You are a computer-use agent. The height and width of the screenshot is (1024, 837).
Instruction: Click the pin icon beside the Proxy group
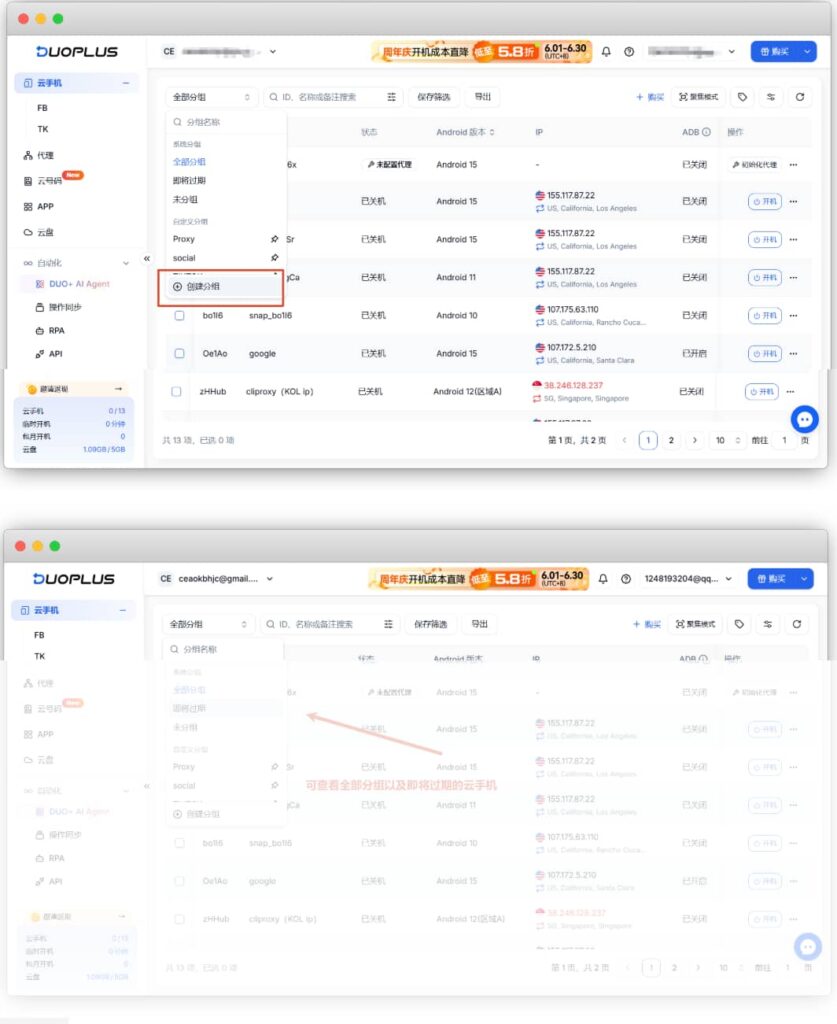[274, 239]
